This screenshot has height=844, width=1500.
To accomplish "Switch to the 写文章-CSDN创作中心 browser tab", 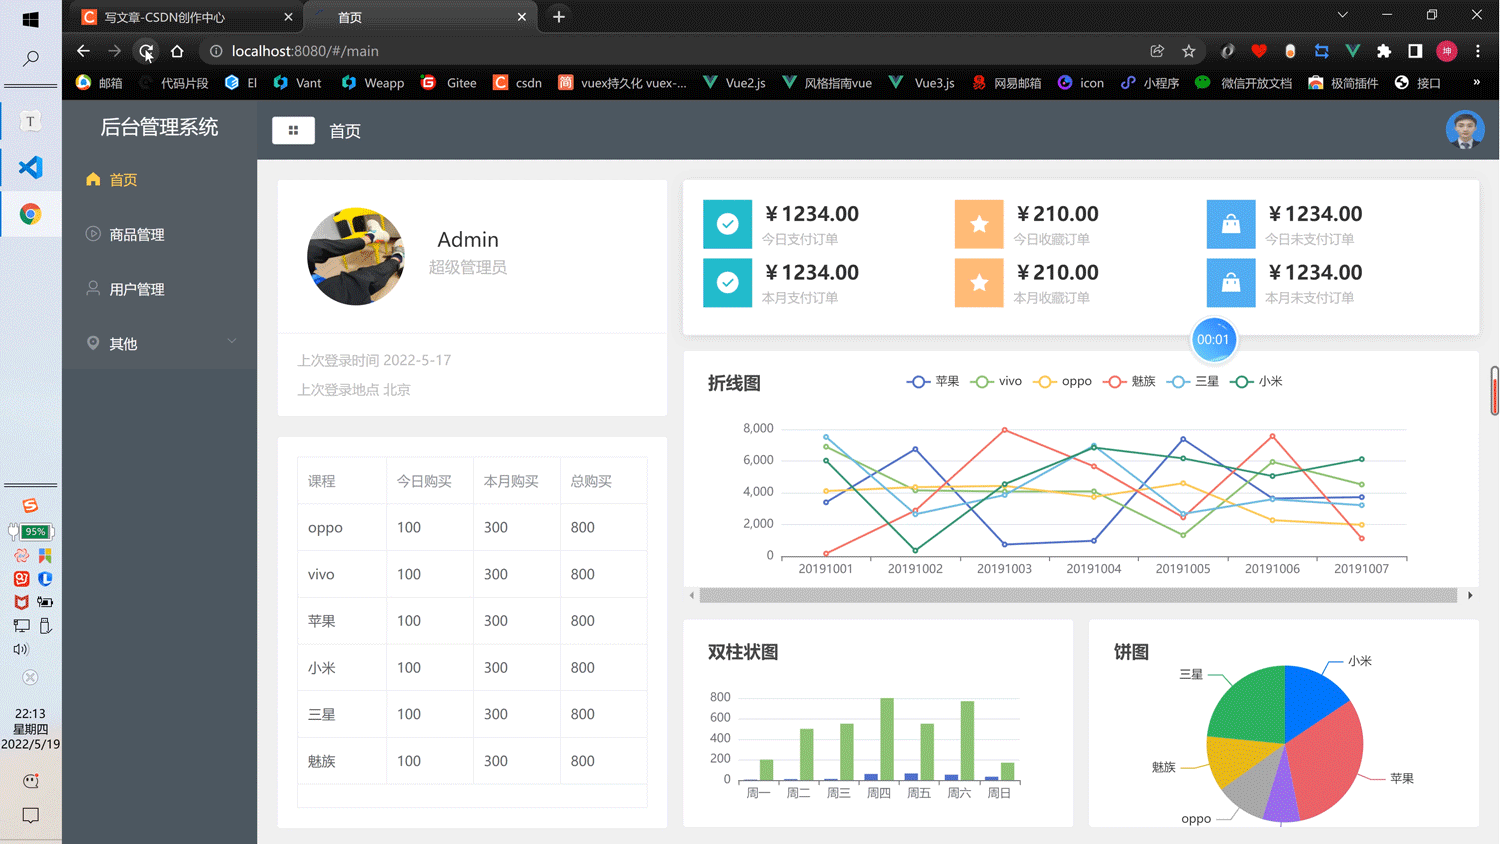I will (x=185, y=17).
